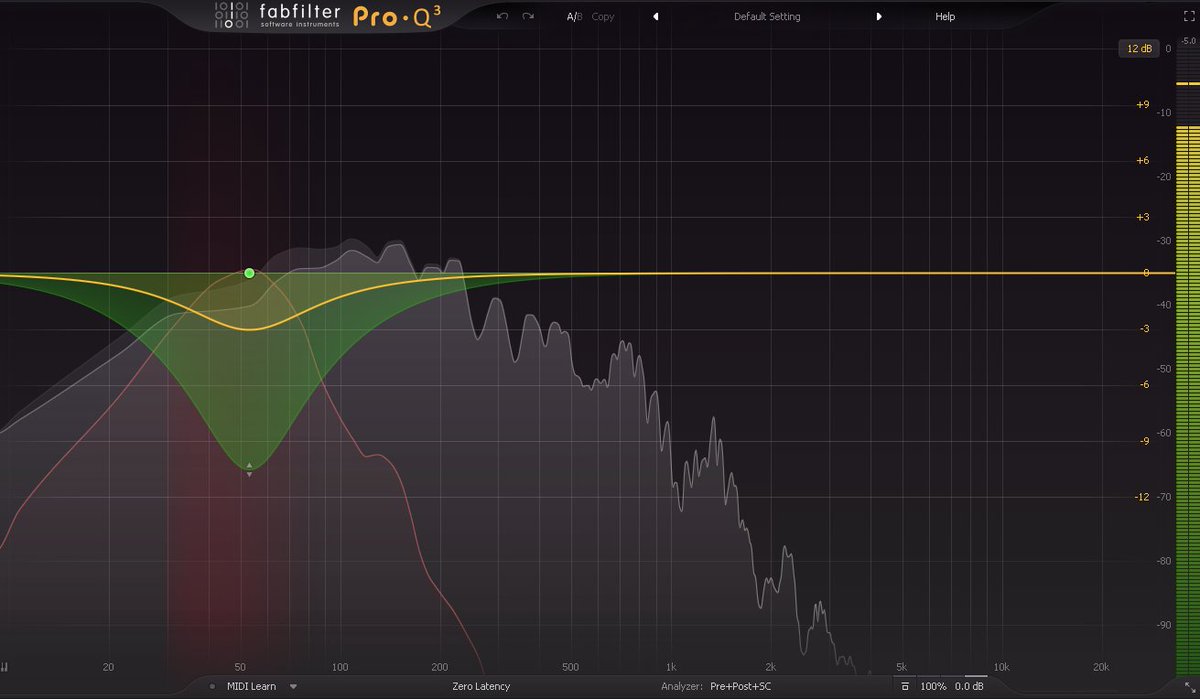Click the +9 dB scale label

coord(1142,104)
